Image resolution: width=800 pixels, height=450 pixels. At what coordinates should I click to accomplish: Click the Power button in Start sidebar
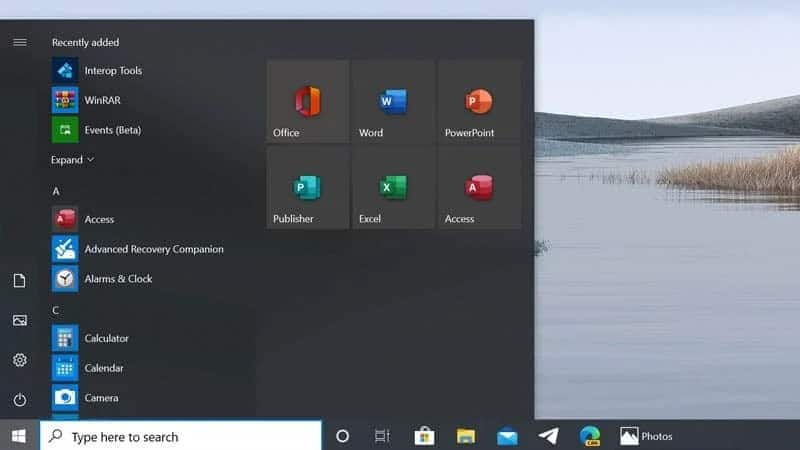(19, 399)
